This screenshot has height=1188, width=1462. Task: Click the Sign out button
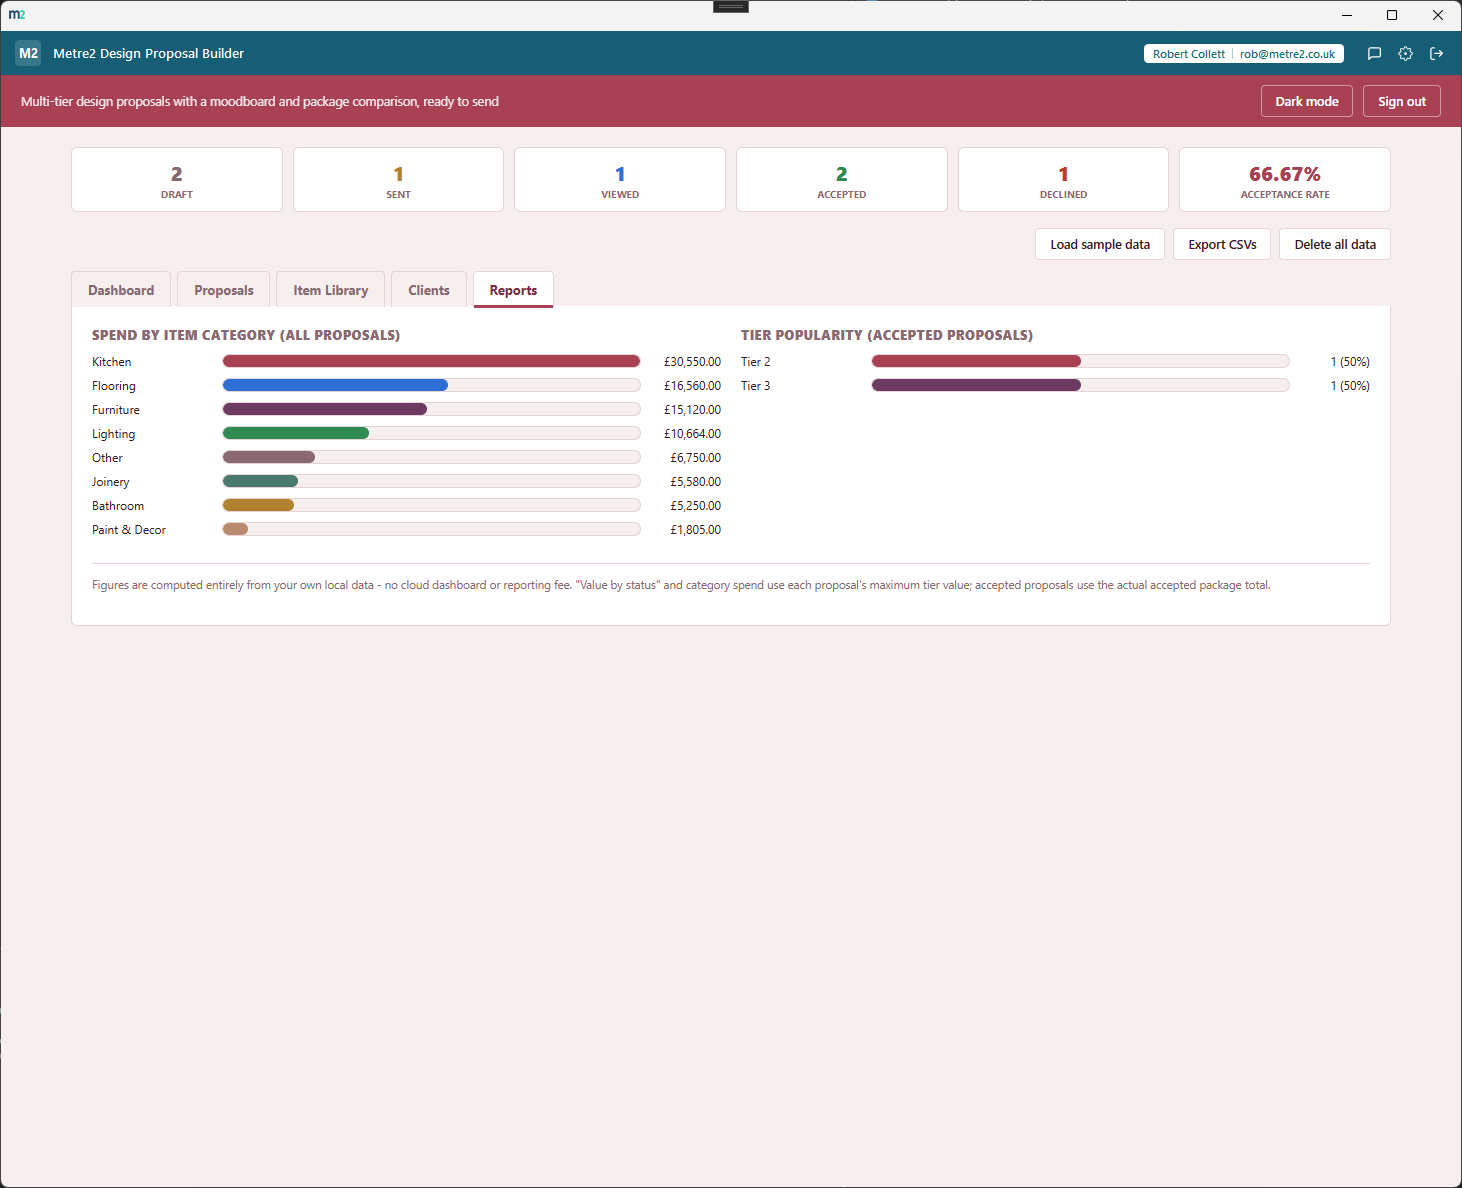click(1402, 101)
